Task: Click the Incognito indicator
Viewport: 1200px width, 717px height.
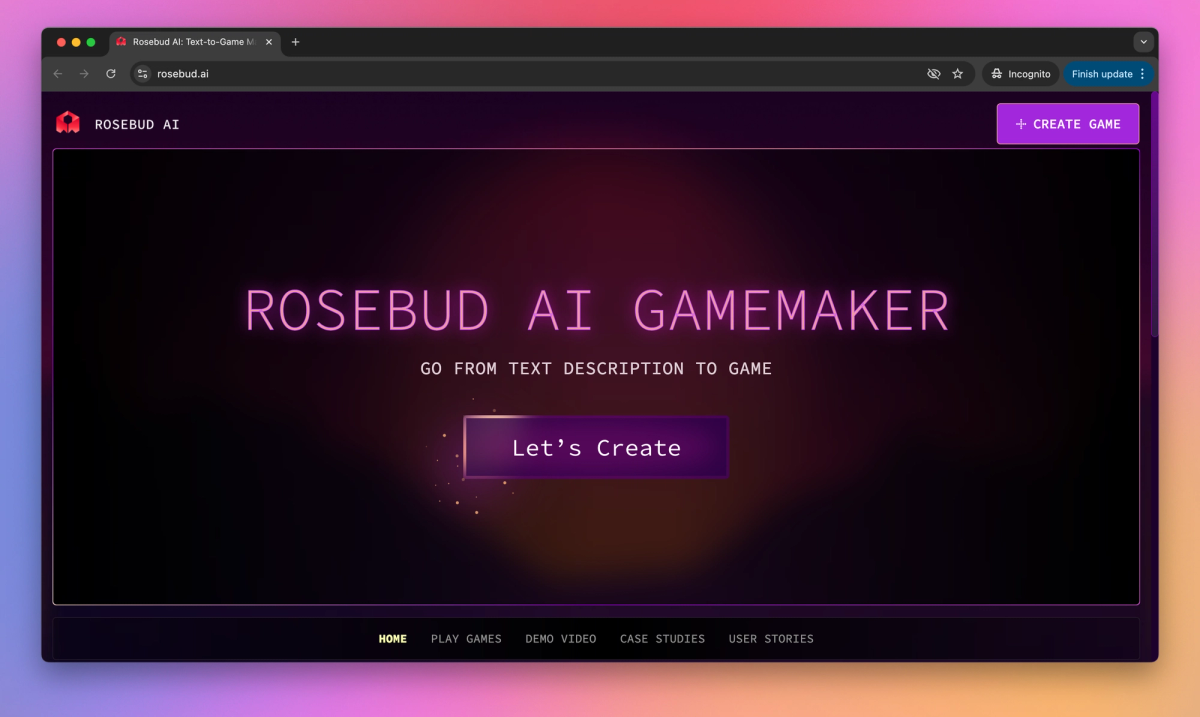Action: (1020, 74)
